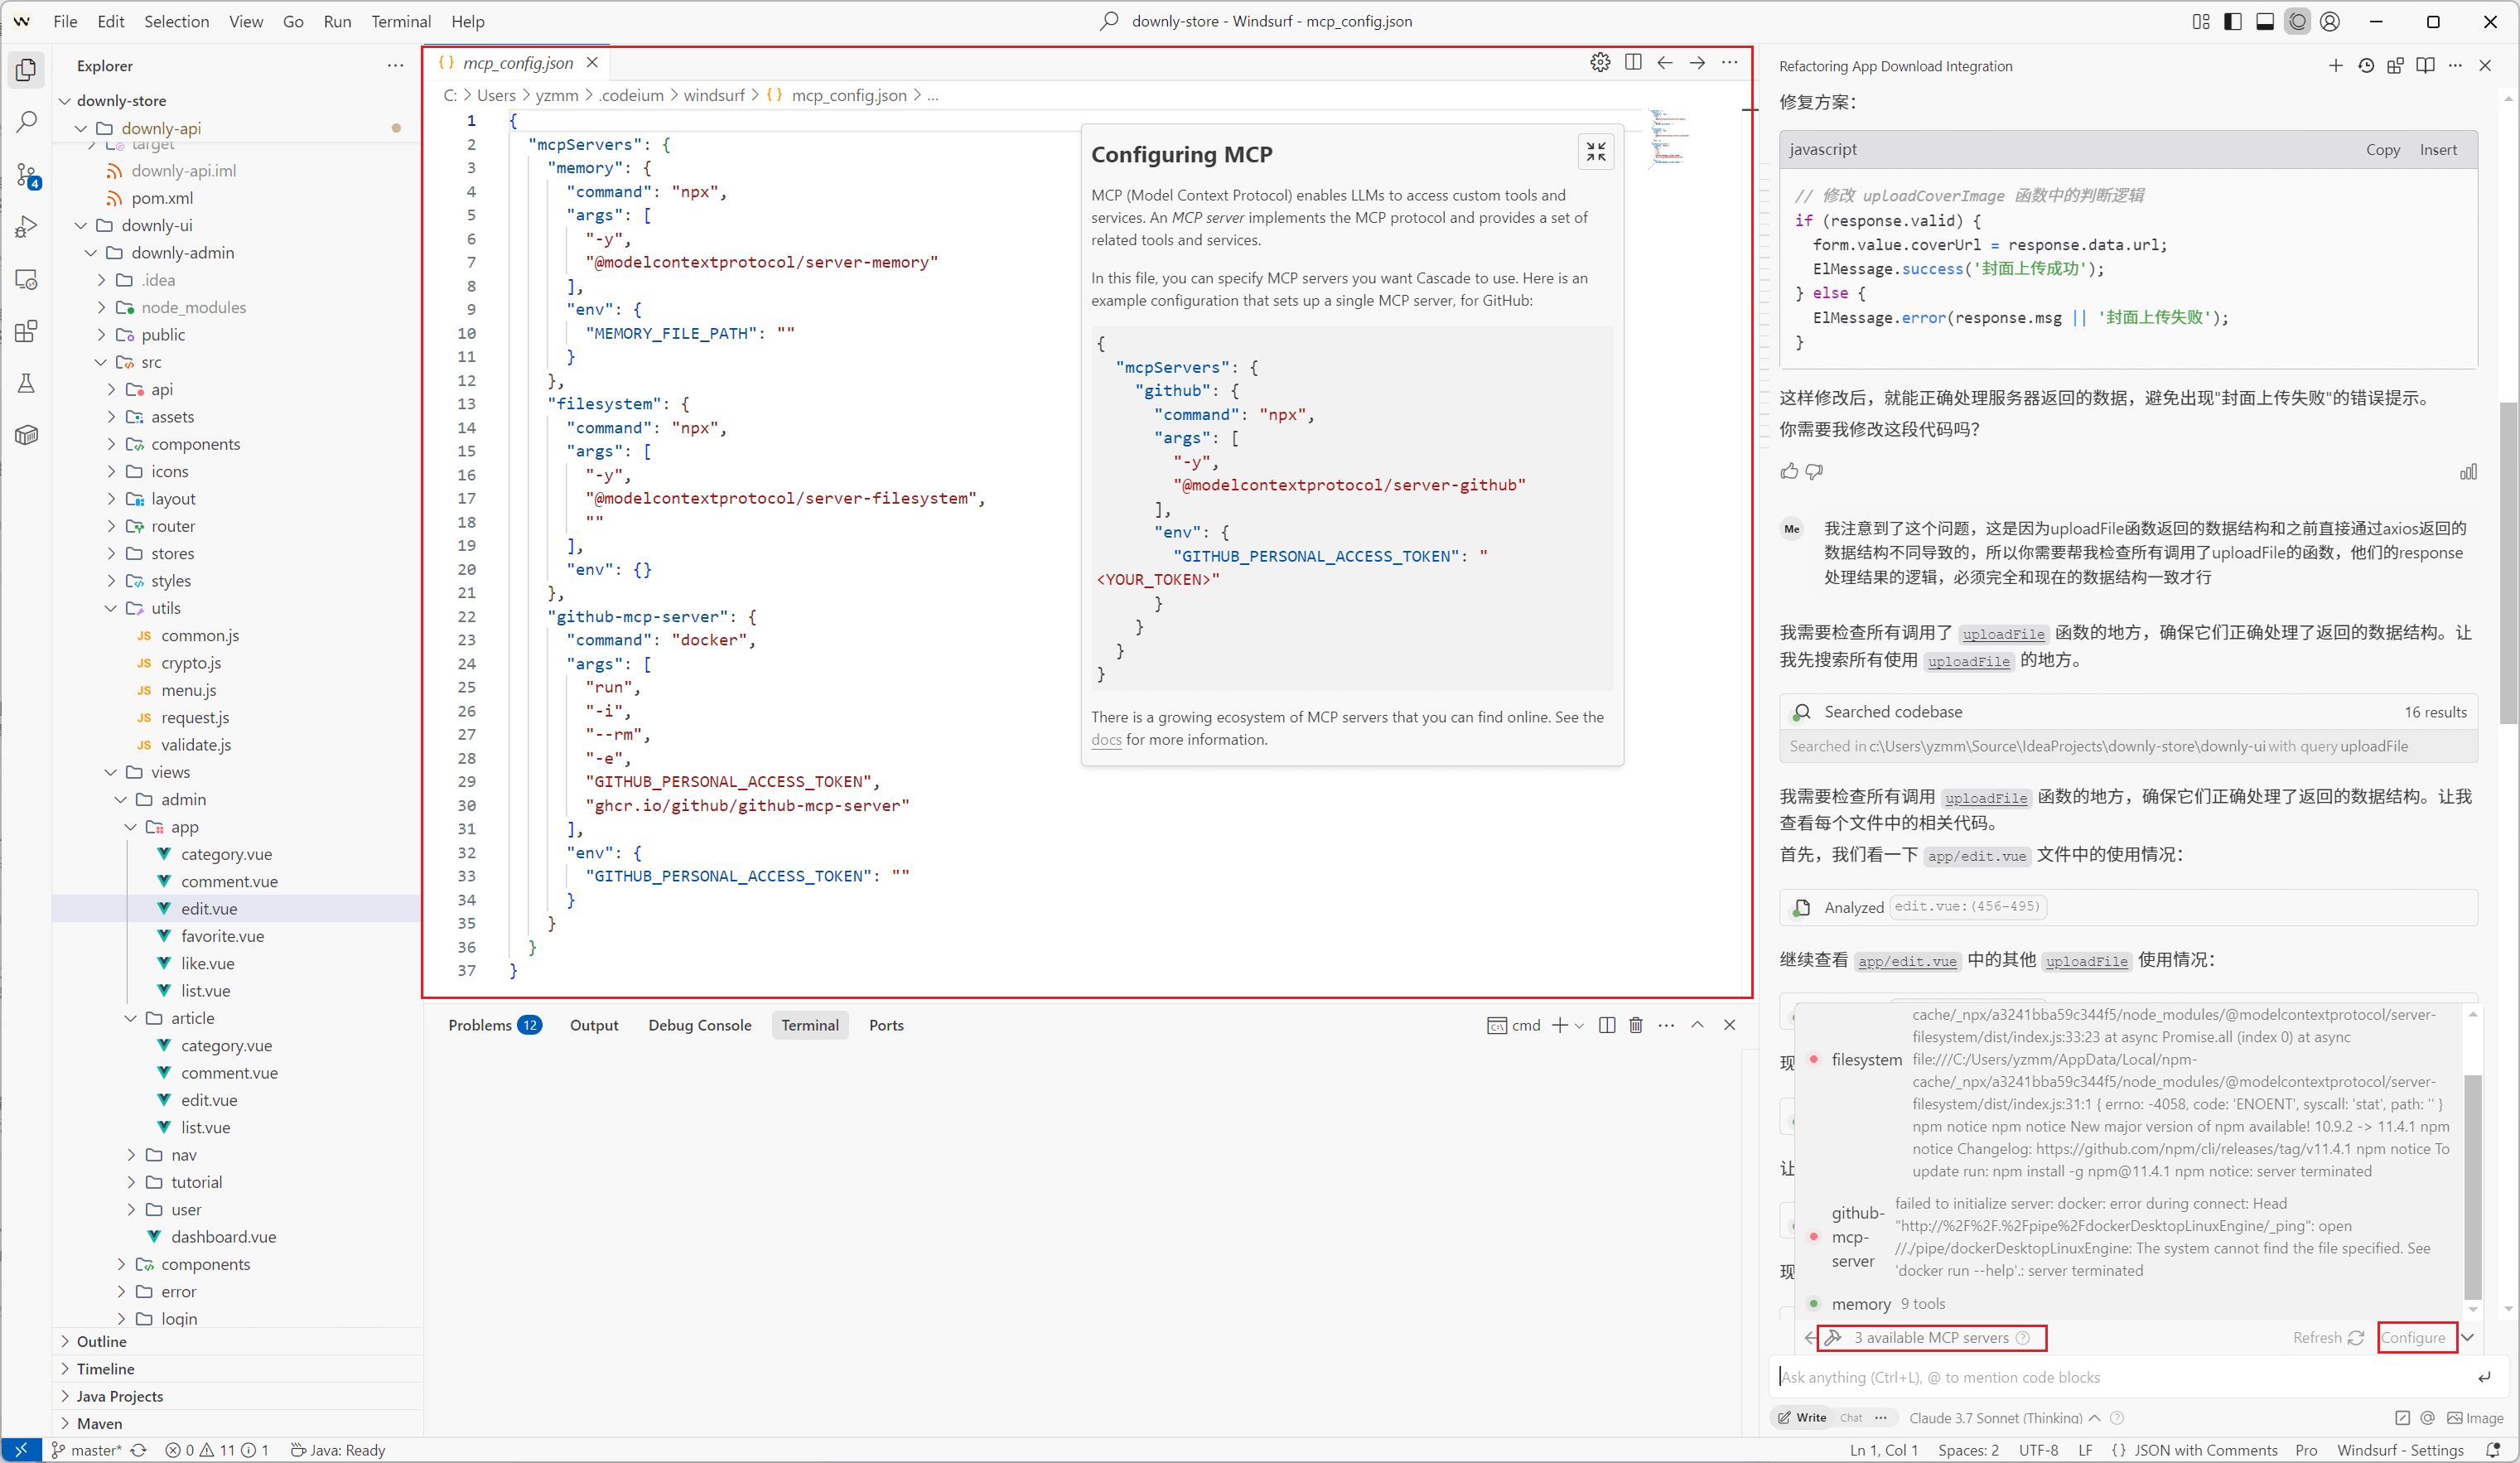Open the Cascade docs book icon

point(2425,66)
